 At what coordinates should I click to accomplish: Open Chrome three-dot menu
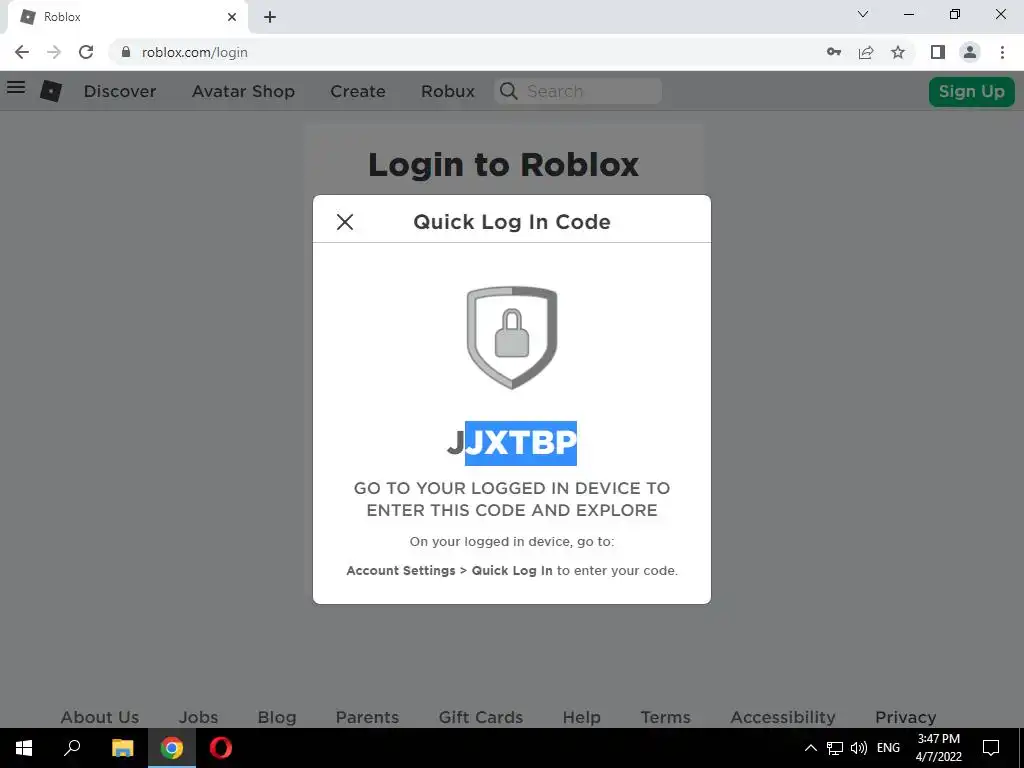click(x=1002, y=52)
